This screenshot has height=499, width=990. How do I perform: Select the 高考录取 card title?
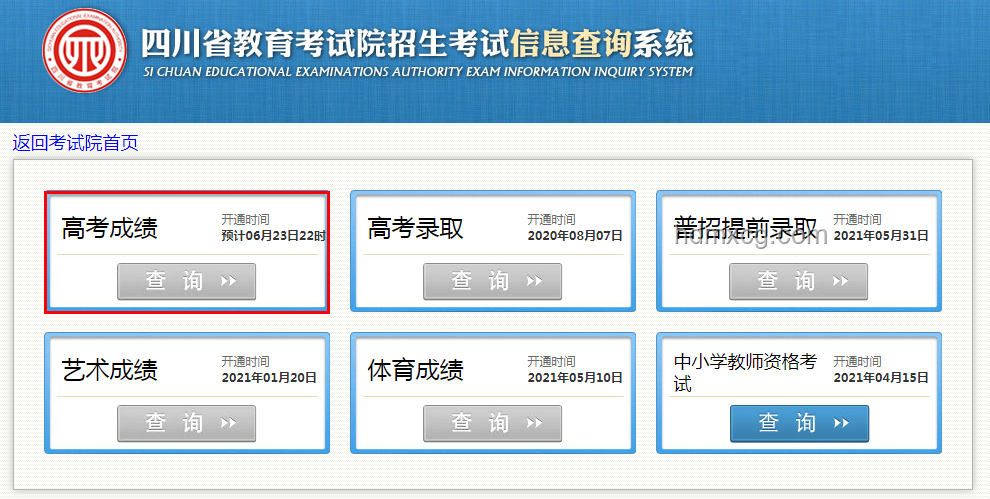415,228
